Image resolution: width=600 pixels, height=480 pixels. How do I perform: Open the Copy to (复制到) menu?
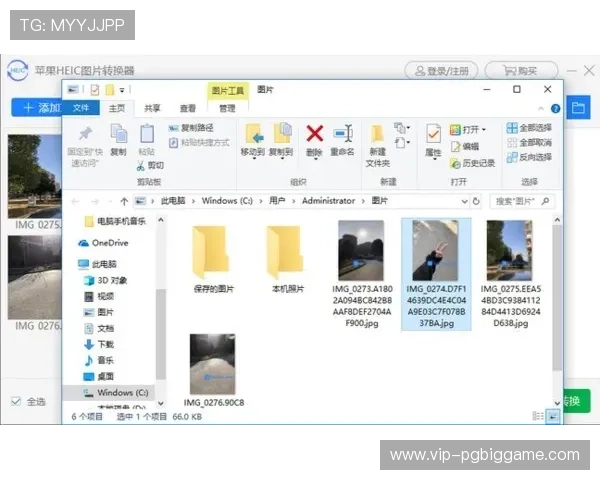(281, 140)
